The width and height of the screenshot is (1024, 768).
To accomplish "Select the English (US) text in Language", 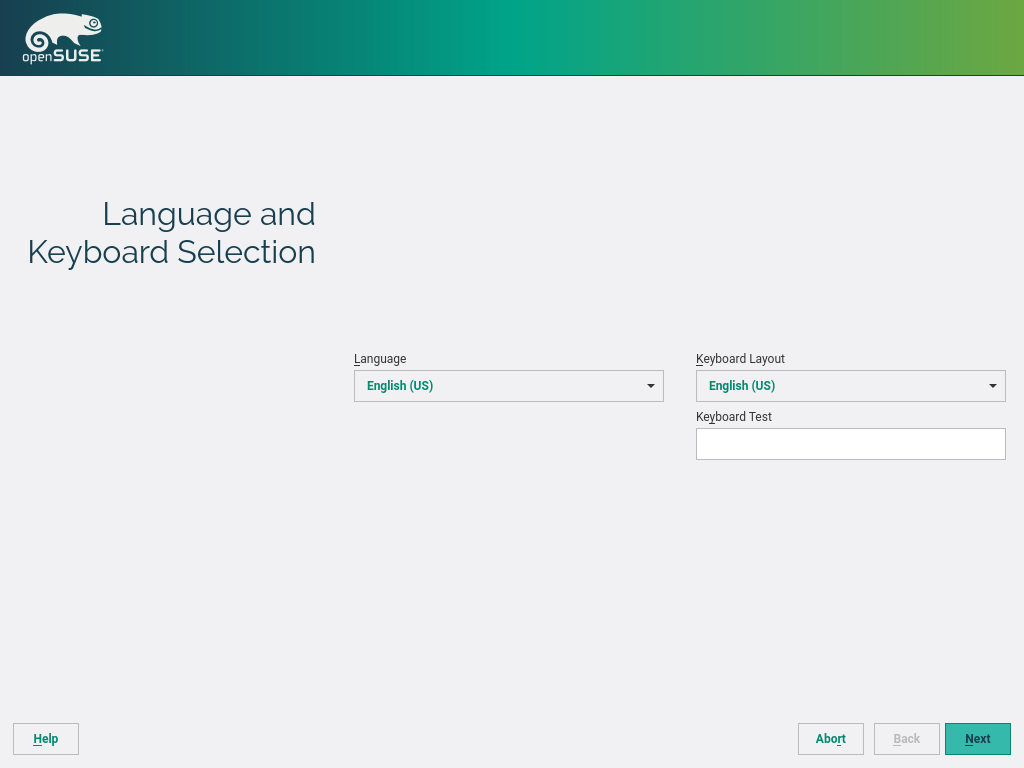I will (400, 386).
